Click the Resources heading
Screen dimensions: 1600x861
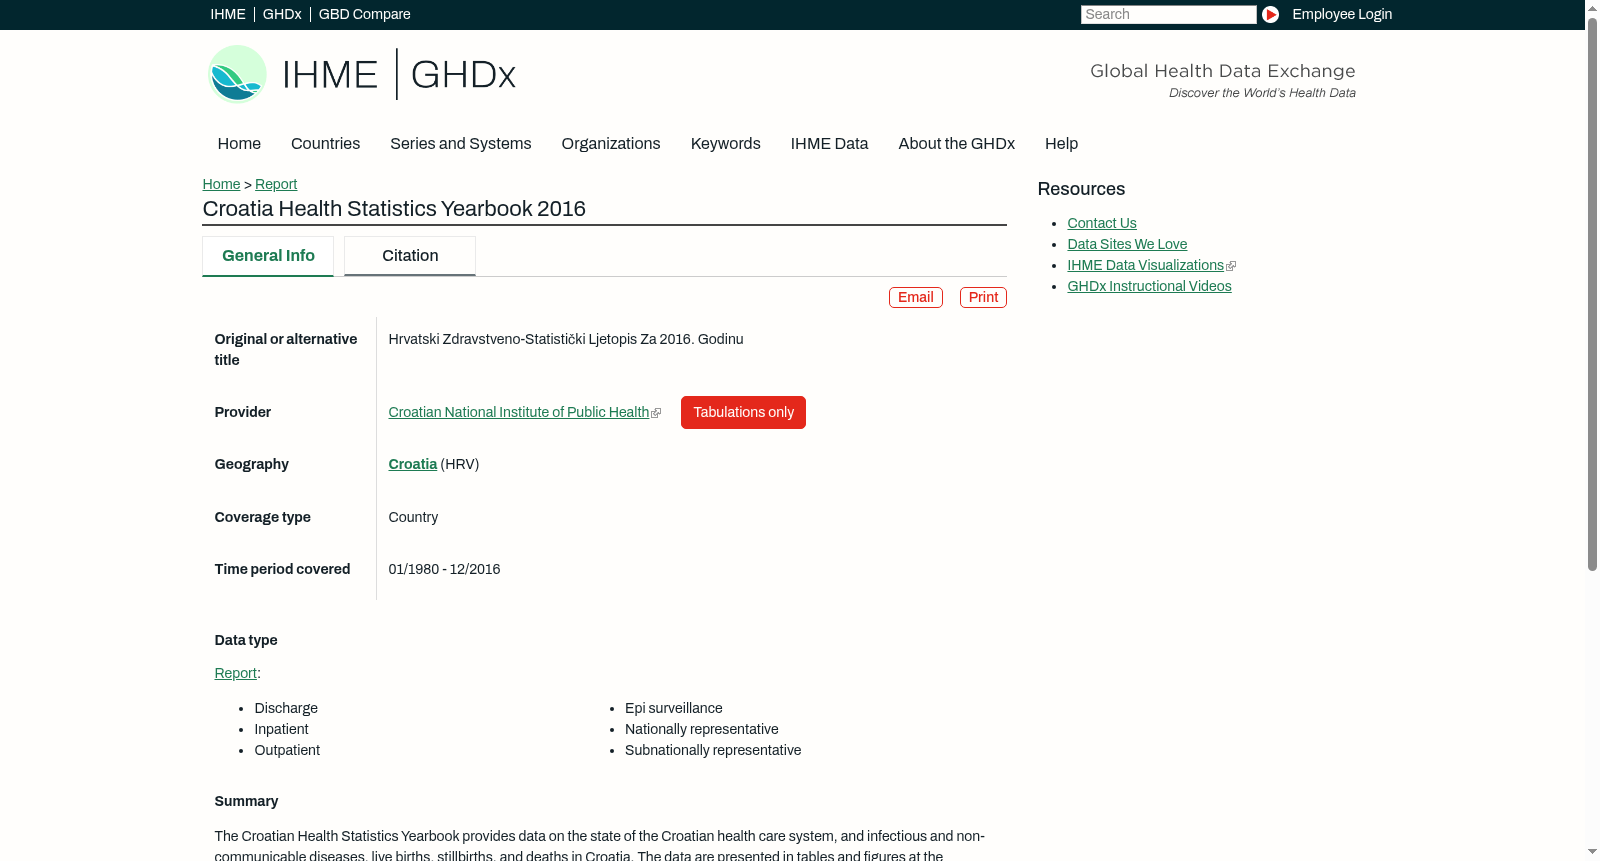1081,189
